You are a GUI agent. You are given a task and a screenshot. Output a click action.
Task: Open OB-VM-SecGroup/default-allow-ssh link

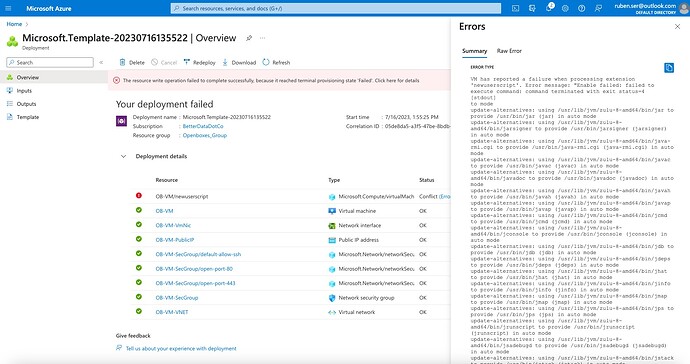coord(198,254)
